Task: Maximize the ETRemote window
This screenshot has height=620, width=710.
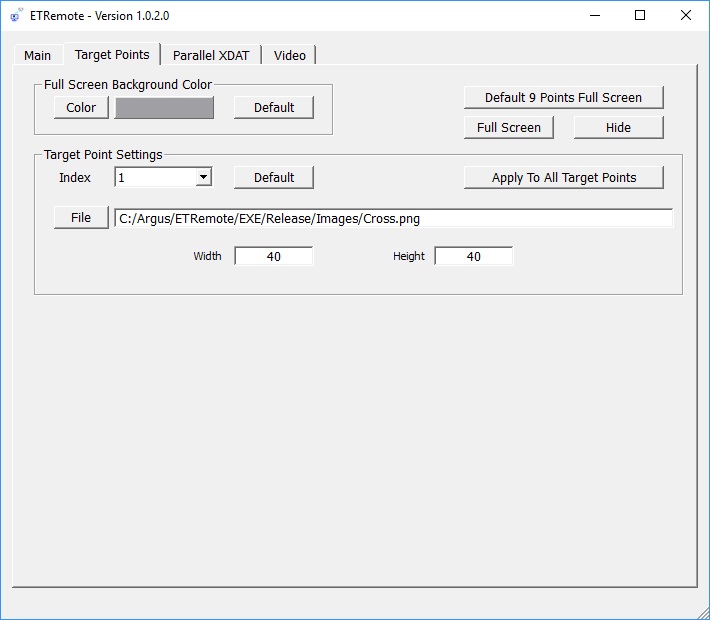Action: click(x=640, y=15)
